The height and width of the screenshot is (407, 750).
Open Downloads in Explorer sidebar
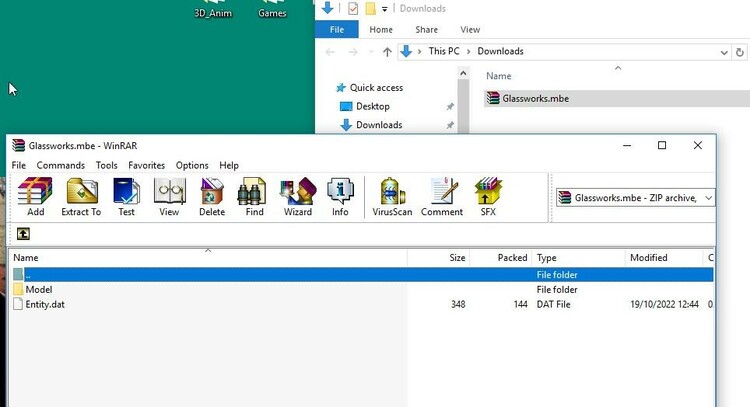pos(379,125)
